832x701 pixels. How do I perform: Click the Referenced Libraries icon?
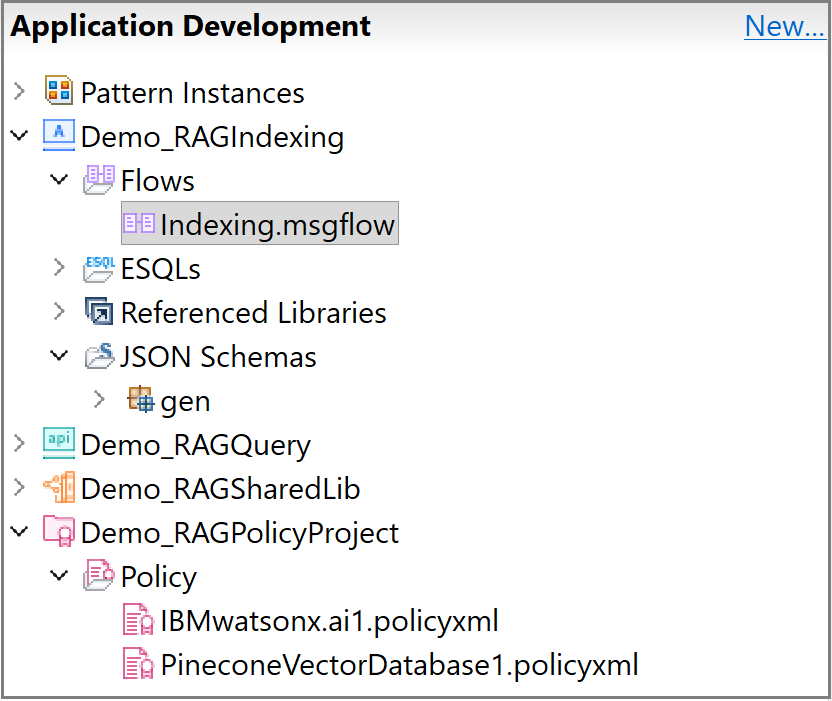click(99, 312)
